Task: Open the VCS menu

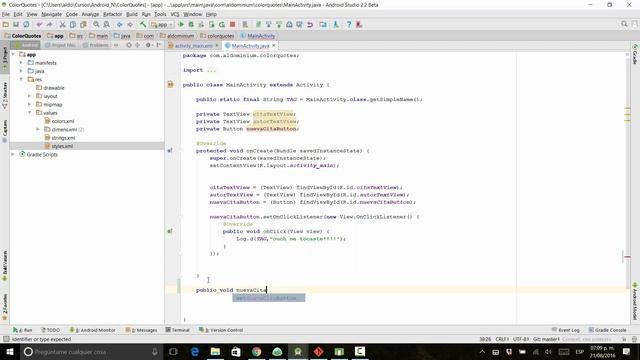Action: coord(175,14)
